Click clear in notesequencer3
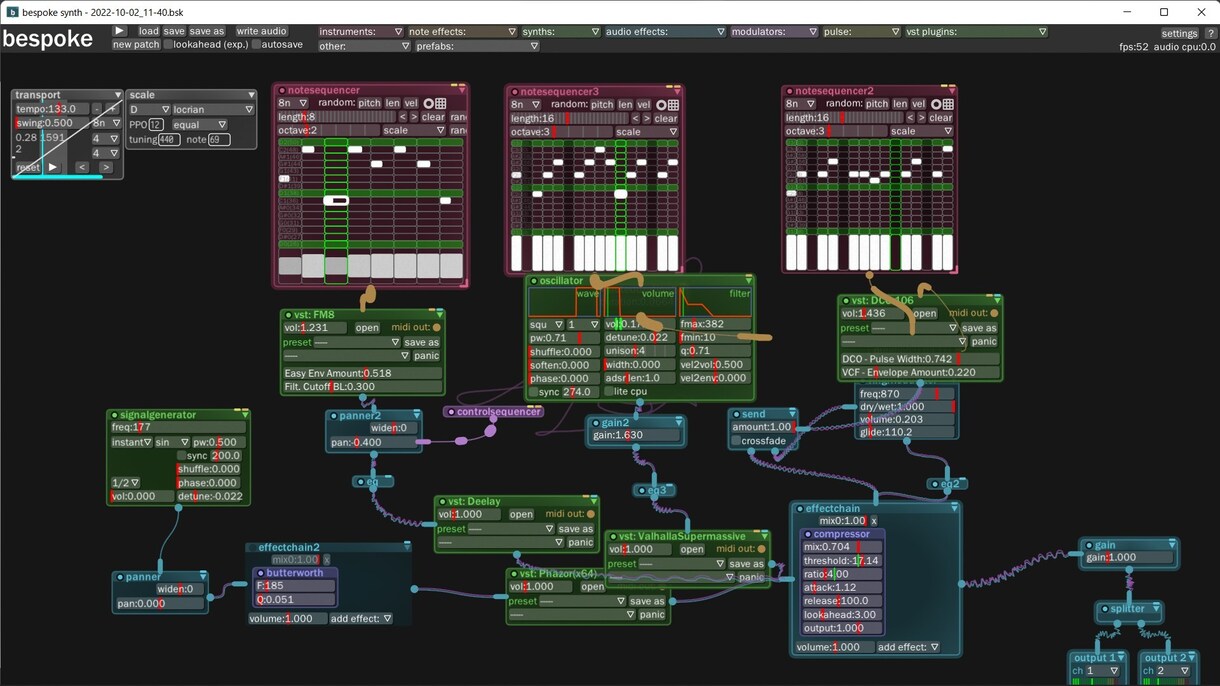The height and width of the screenshot is (686, 1220). pyautogui.click(x=666, y=118)
